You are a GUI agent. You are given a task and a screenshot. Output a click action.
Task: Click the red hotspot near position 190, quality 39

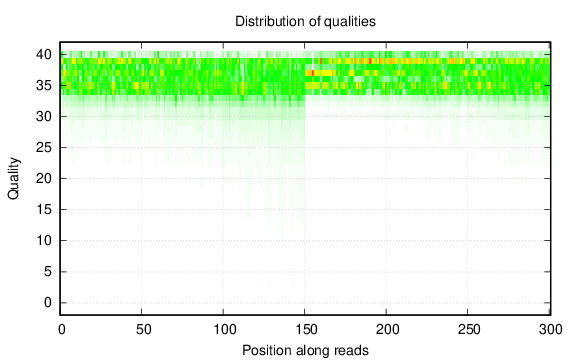[x=370, y=61]
